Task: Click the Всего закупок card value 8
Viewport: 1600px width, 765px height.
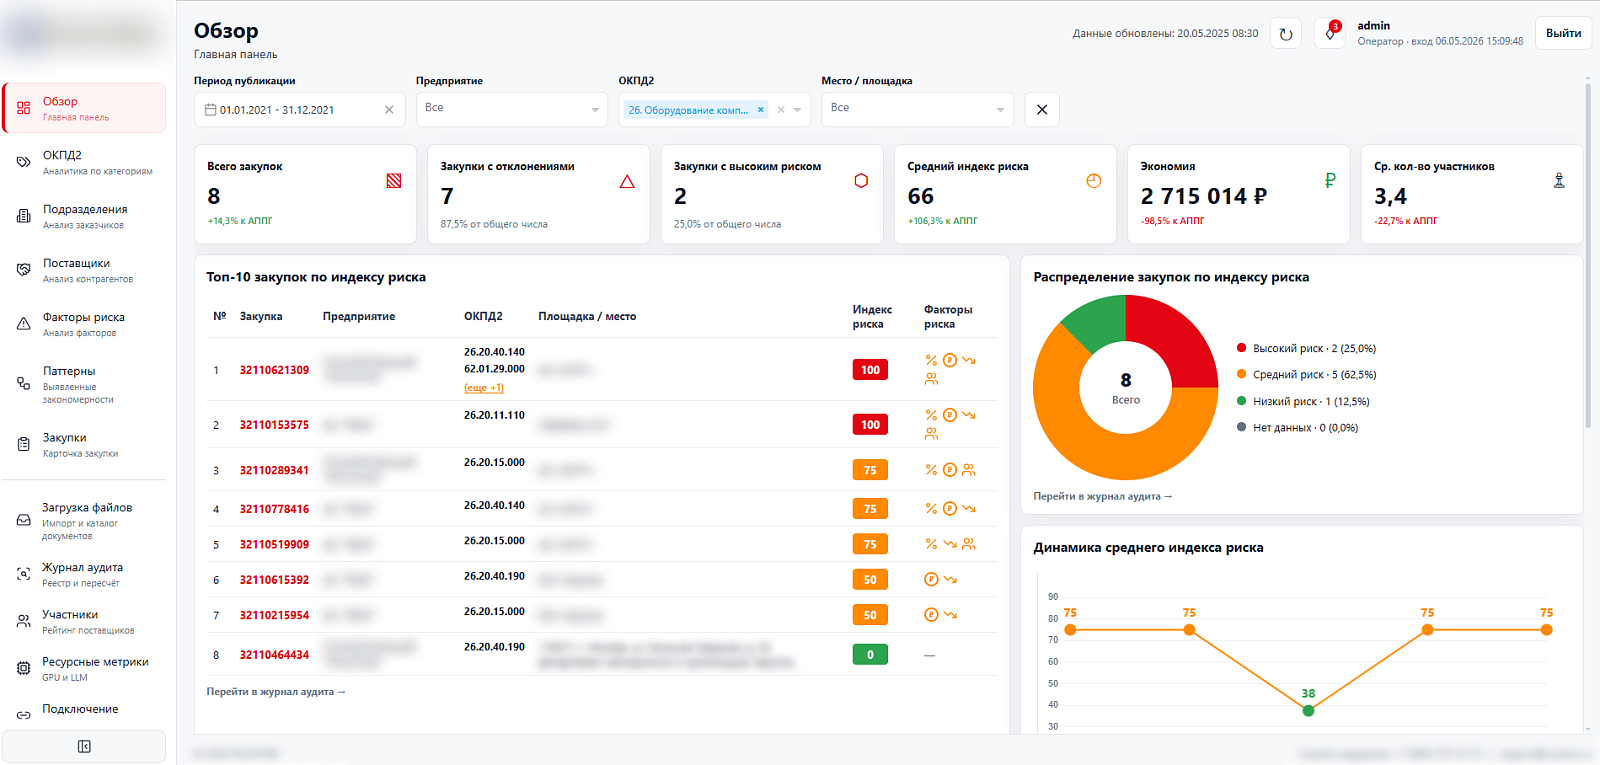Action: coord(214,196)
